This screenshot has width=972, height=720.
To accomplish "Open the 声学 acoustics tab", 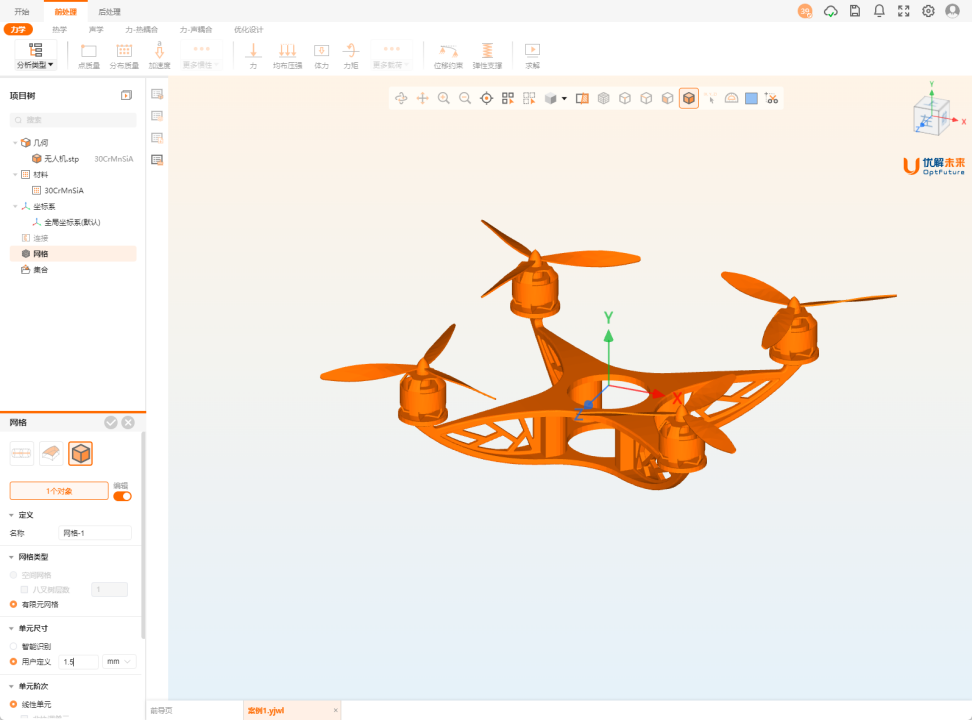I will pyautogui.click(x=96, y=30).
